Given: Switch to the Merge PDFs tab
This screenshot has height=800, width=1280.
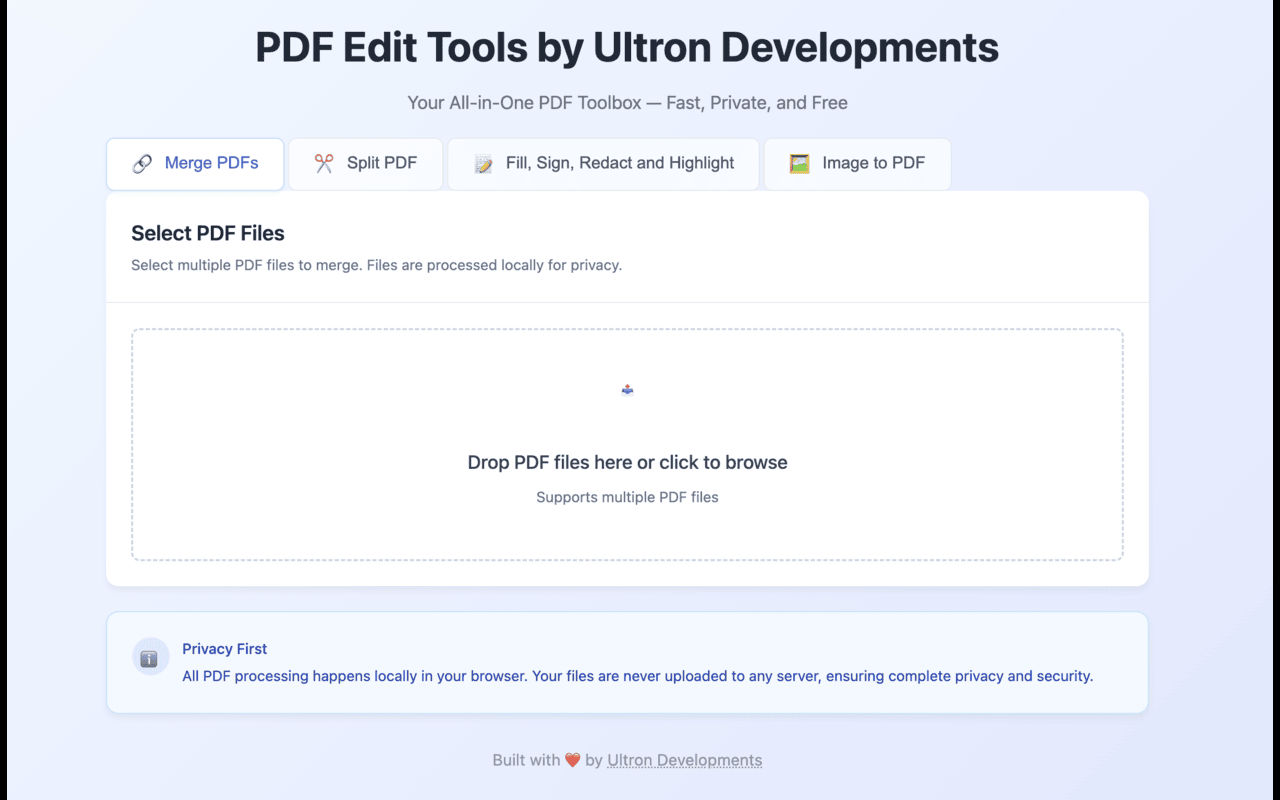Looking at the screenshot, I should 195,164.
